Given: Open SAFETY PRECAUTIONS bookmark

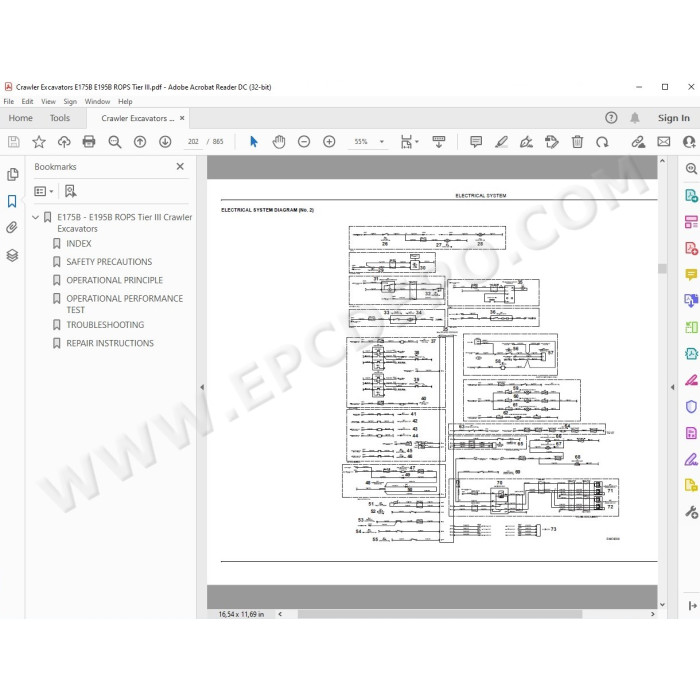Looking at the screenshot, I should pos(109,262).
